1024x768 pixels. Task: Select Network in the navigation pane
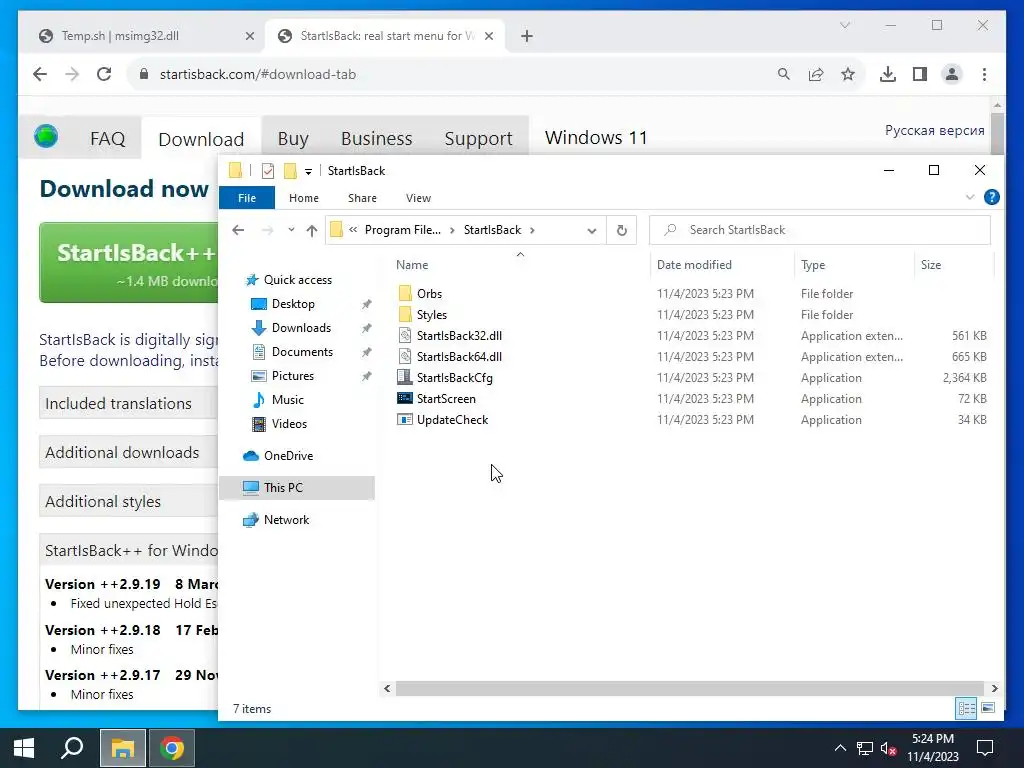pos(286,520)
